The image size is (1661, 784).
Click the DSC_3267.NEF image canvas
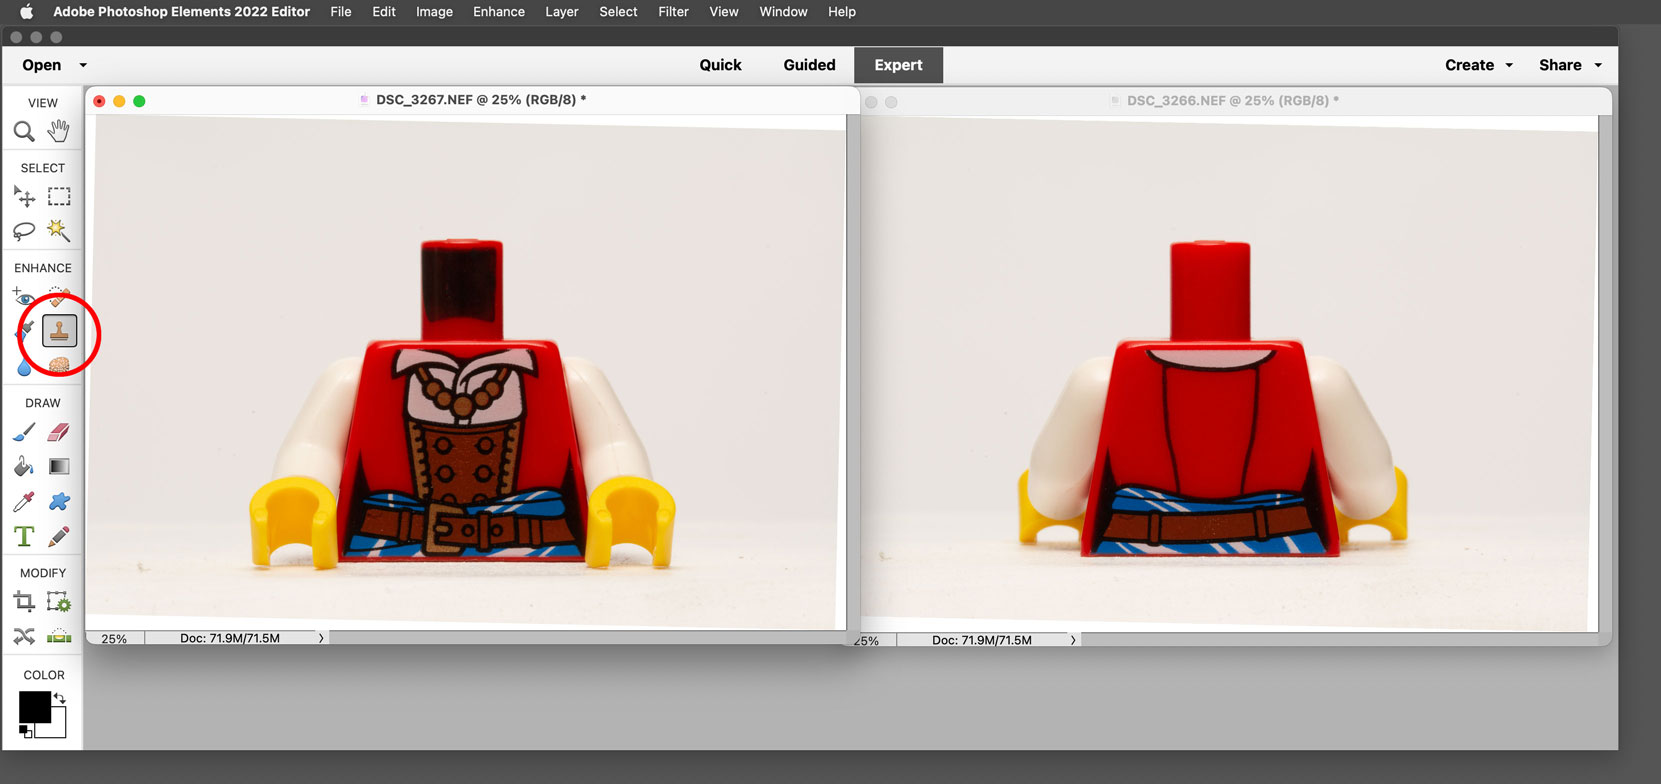465,372
